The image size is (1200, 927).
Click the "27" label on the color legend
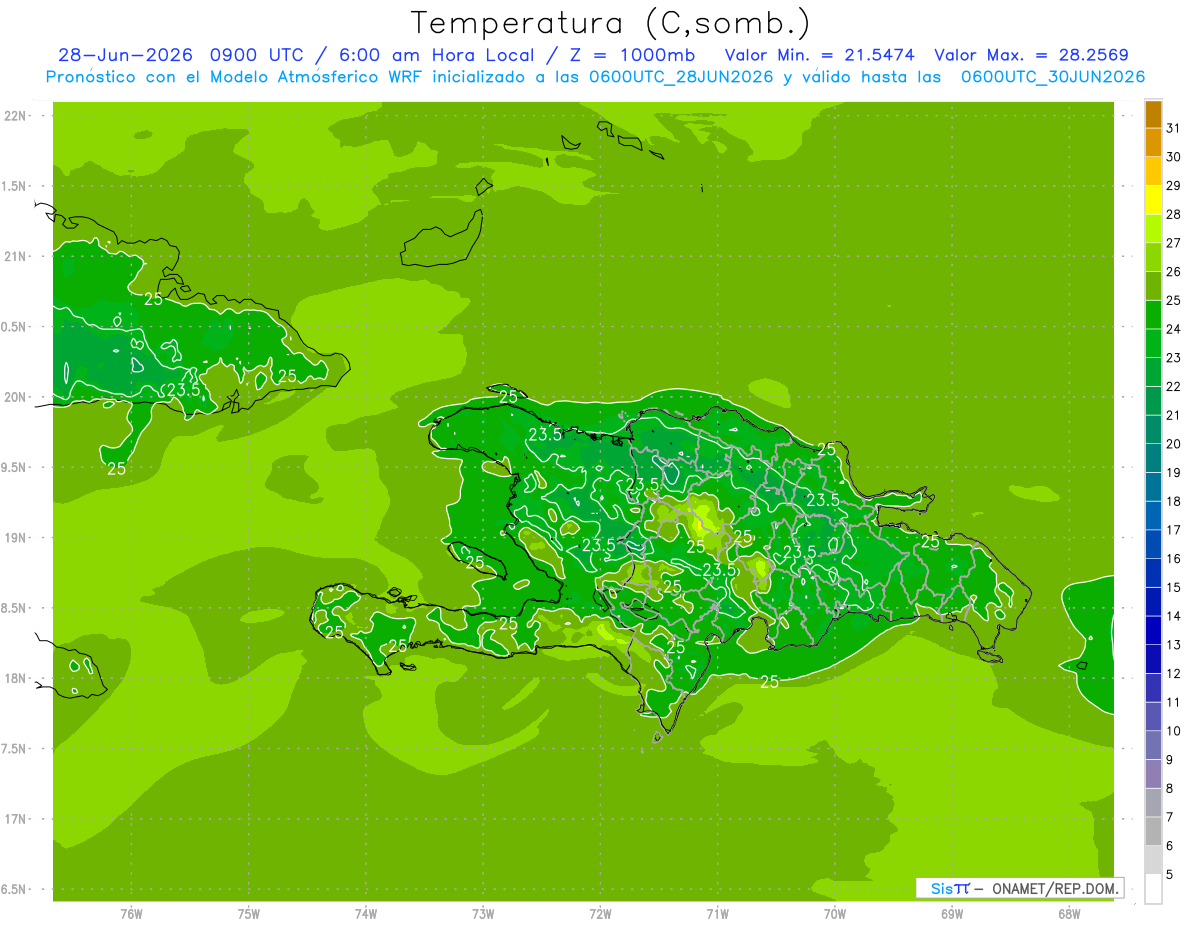(x=1173, y=242)
